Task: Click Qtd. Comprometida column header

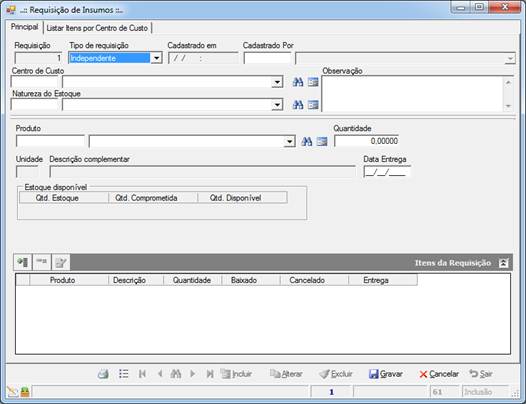Action: pyautogui.click(x=153, y=198)
